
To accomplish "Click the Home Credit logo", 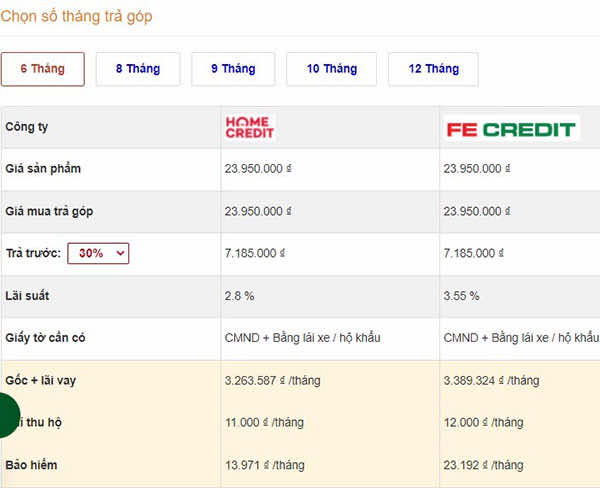I will pos(249,127).
